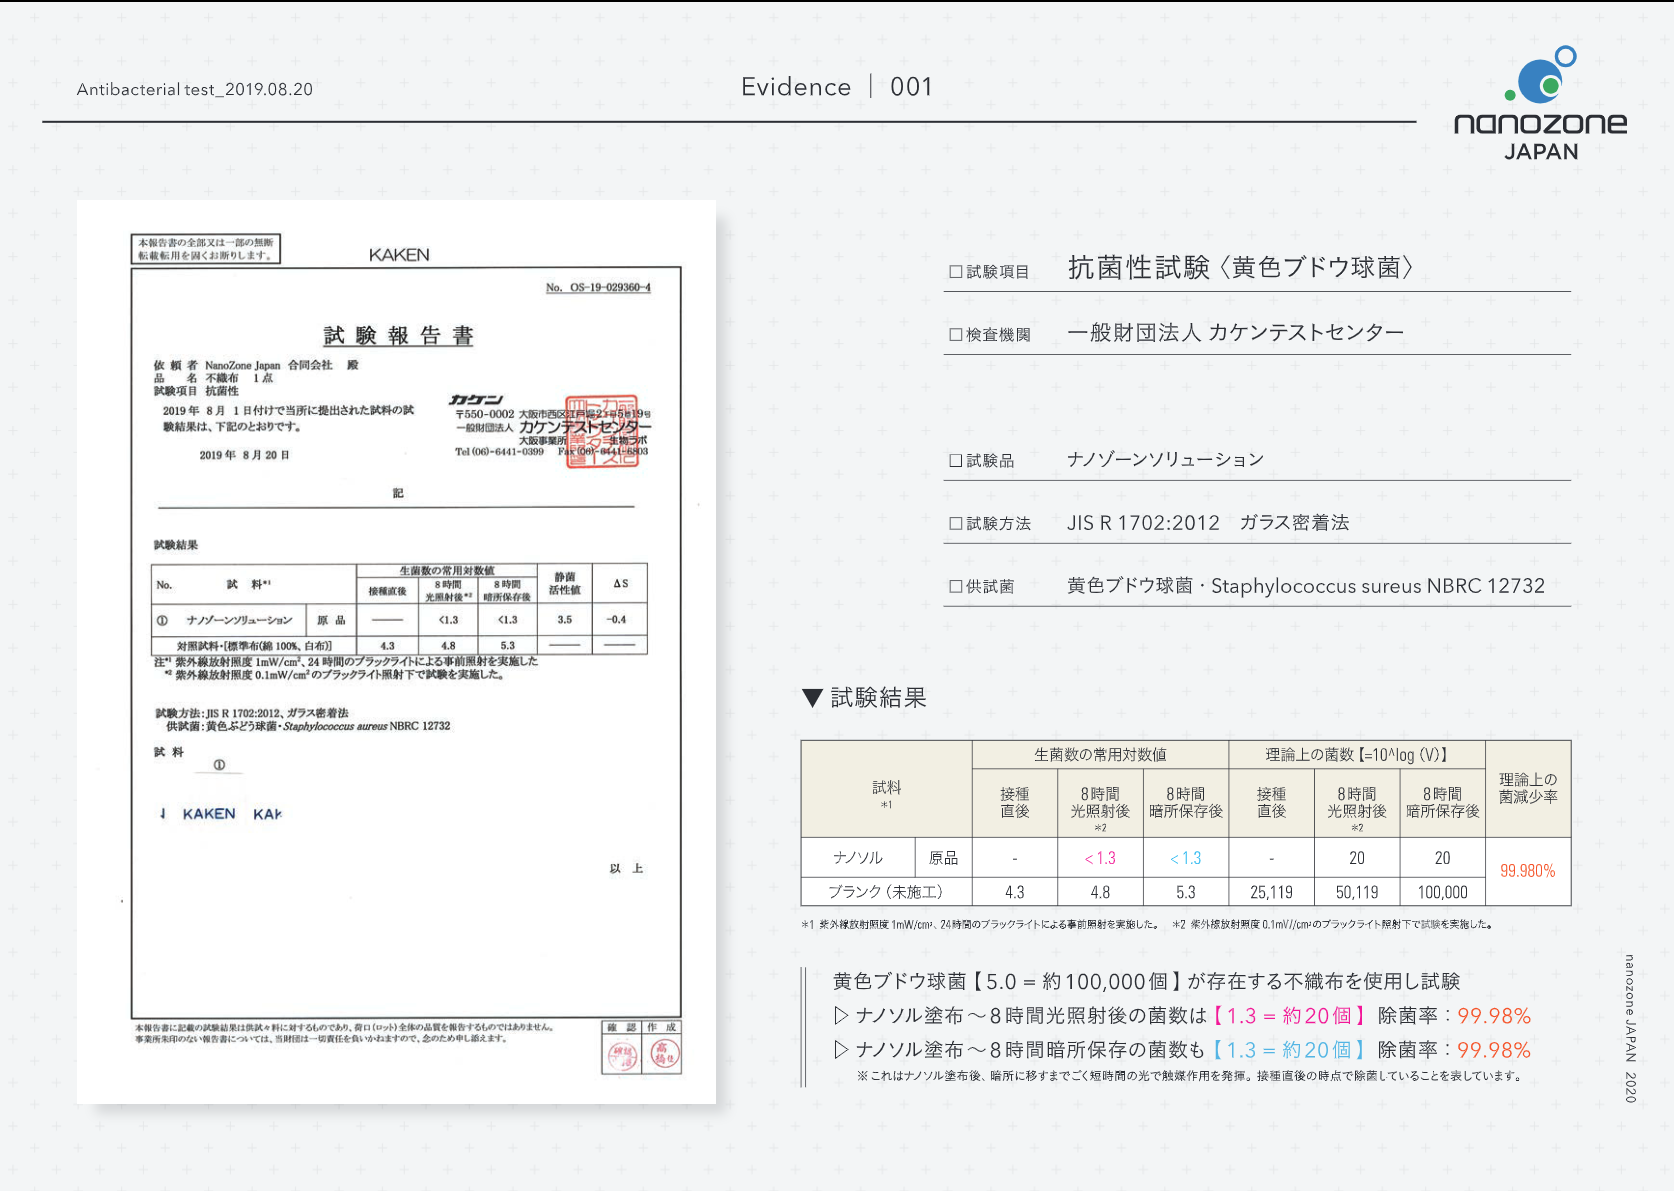This screenshot has height=1191, width=1674.
Task: Click the square marker before 検査機関
Action: (955, 335)
